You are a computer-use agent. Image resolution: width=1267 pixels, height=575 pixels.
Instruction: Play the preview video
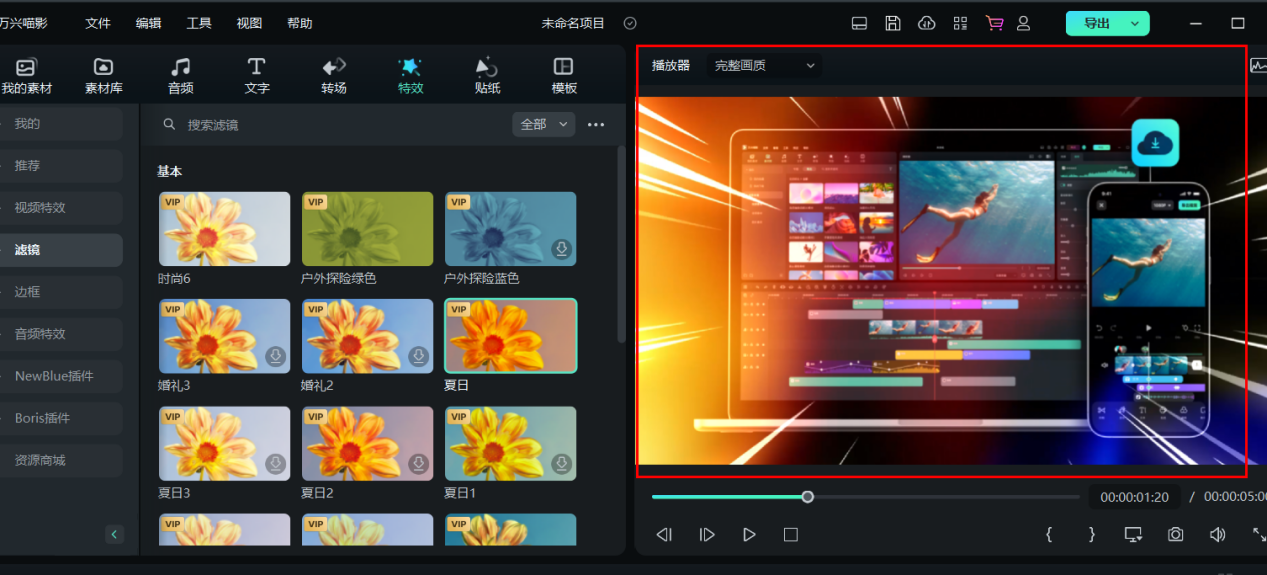[749, 535]
